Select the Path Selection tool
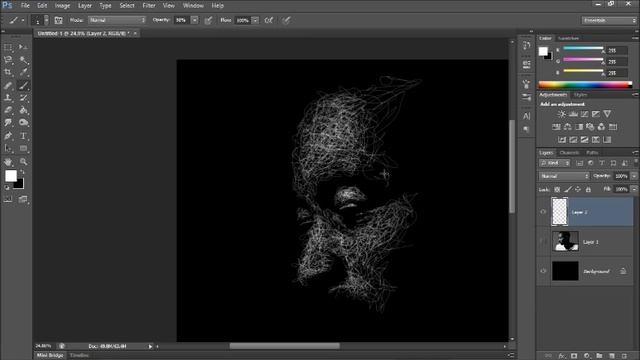The height and width of the screenshot is (360, 640). click(x=8, y=149)
